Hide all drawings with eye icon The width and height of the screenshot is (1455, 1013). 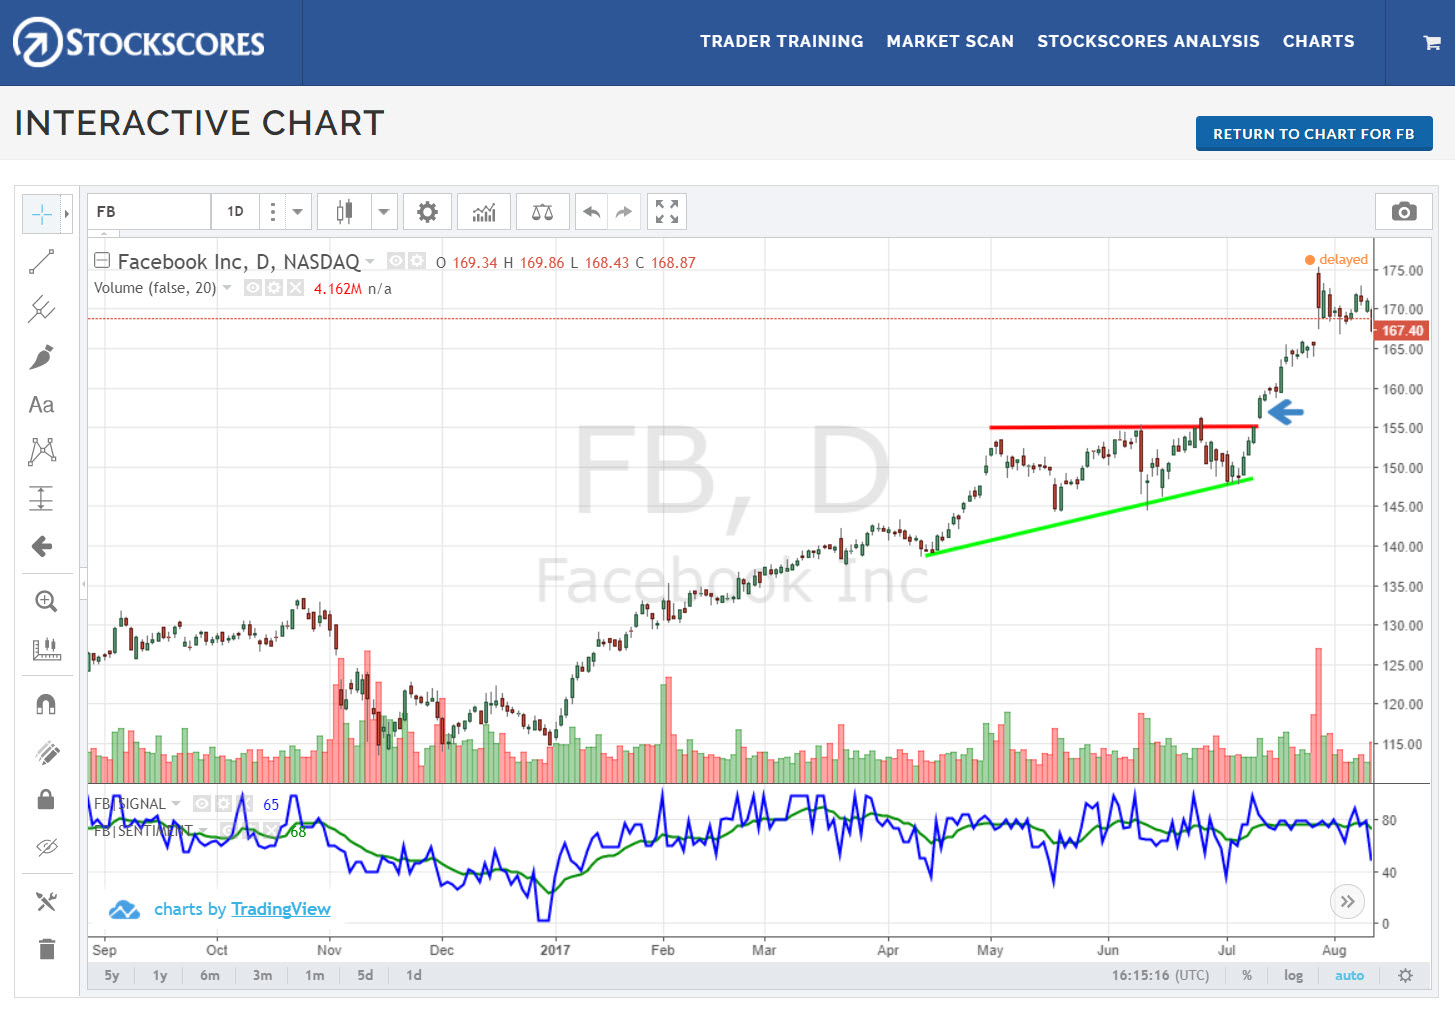[x=46, y=847]
